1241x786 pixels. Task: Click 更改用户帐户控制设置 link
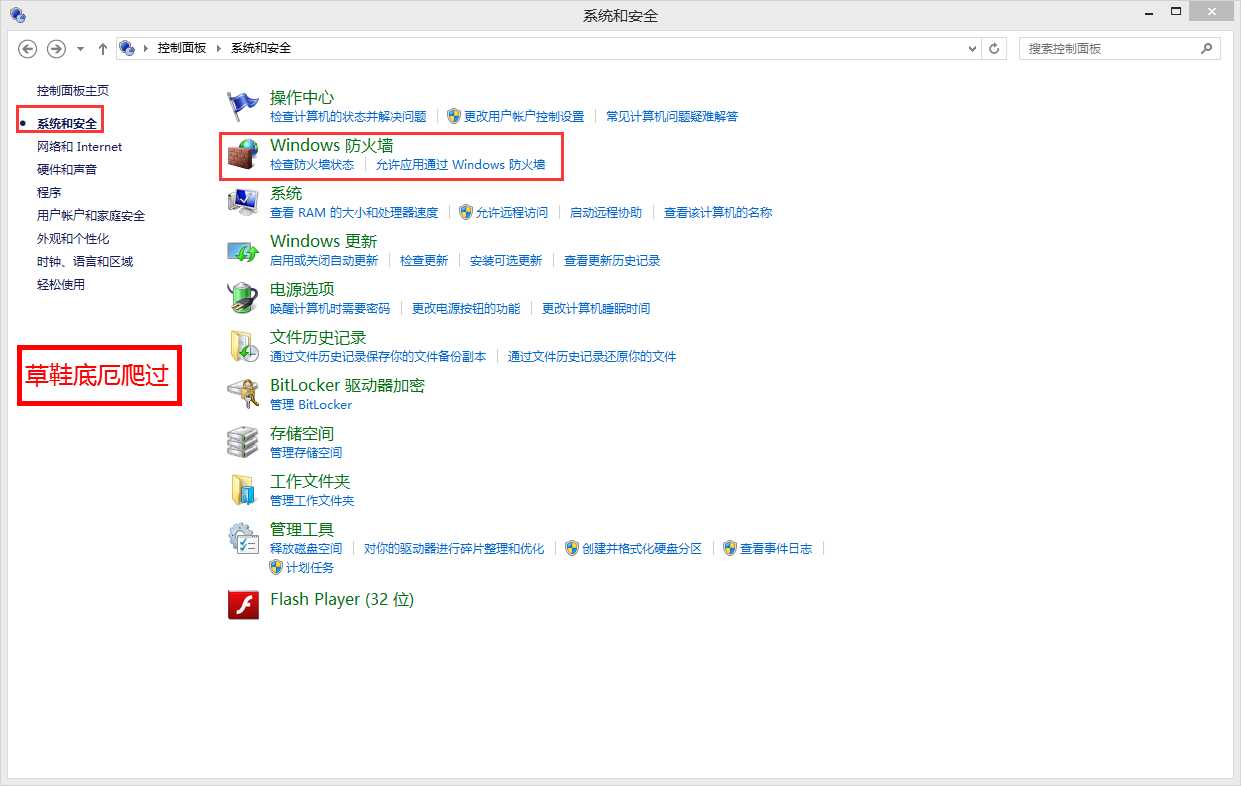tap(524, 116)
